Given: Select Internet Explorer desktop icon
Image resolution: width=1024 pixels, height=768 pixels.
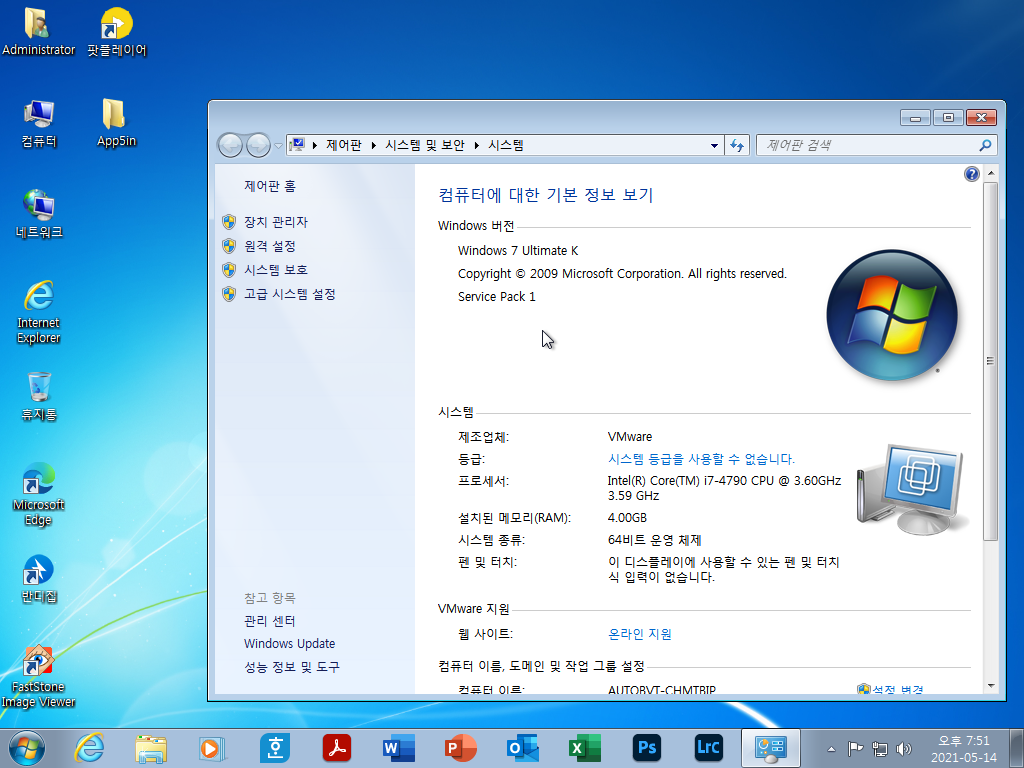Looking at the screenshot, I should [39, 312].
